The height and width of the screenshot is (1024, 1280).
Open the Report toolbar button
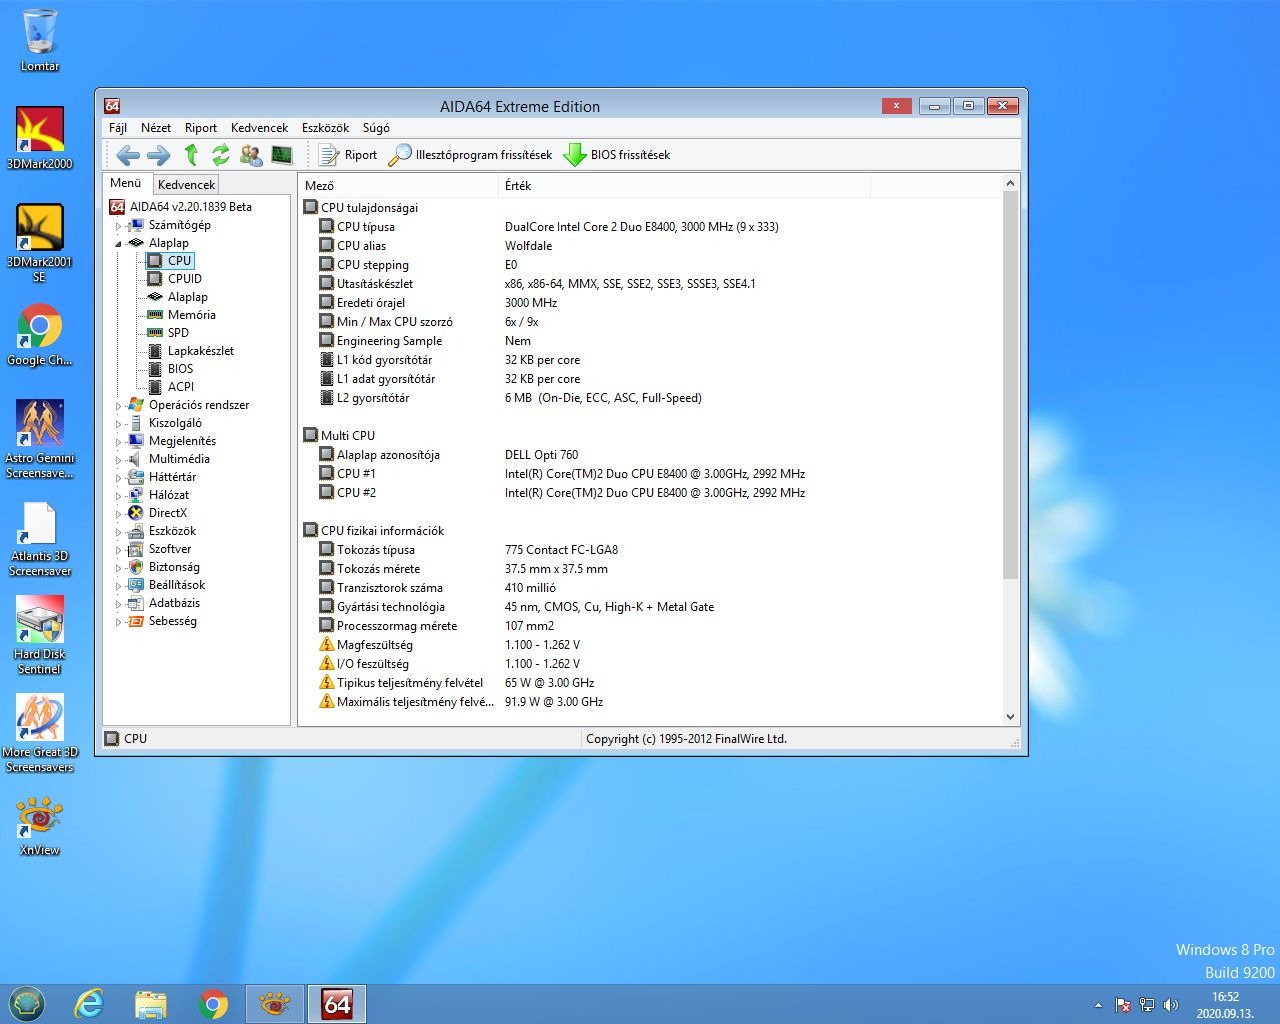point(348,155)
